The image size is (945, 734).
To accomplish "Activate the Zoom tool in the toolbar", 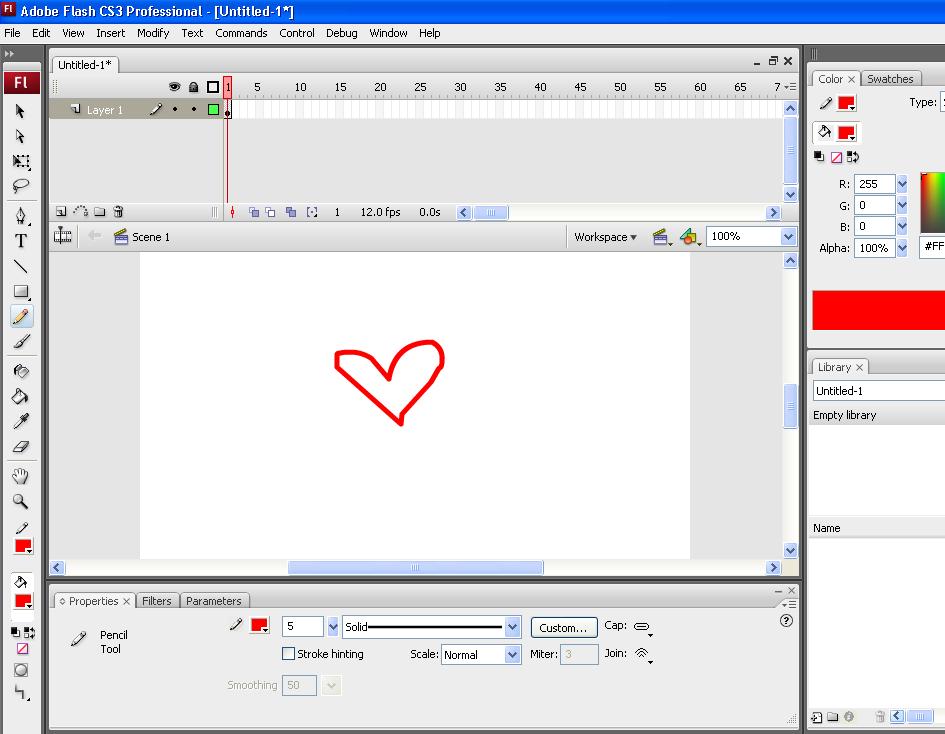I will (20, 502).
